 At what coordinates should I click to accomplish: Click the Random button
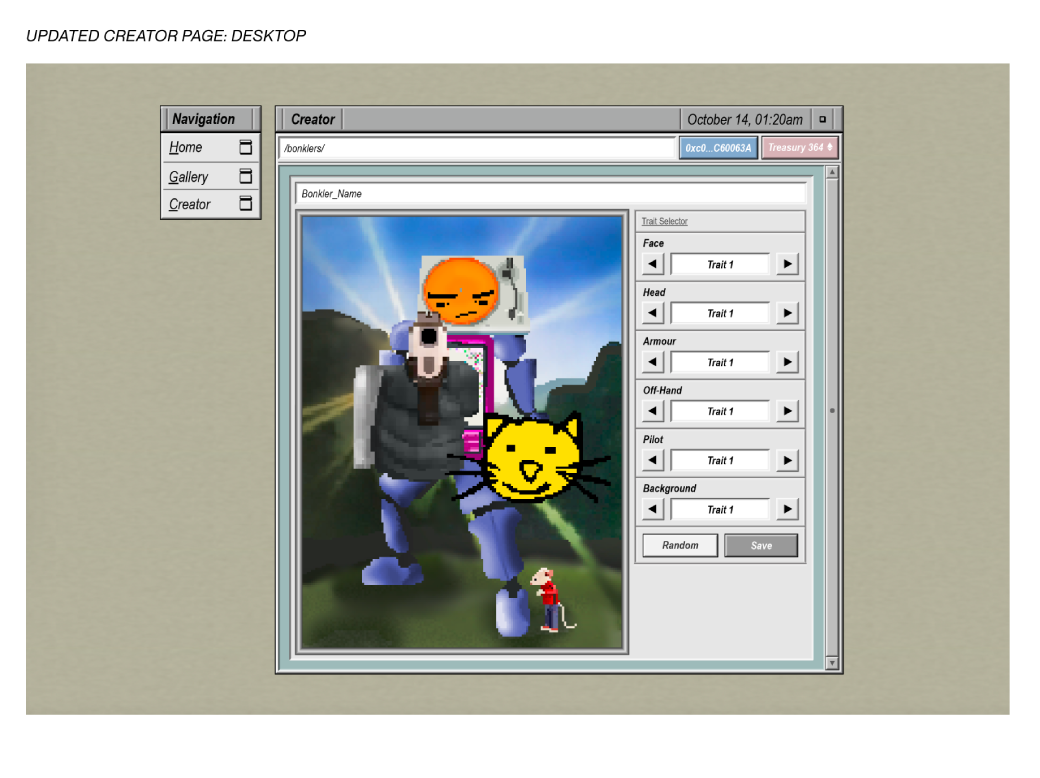coord(680,545)
